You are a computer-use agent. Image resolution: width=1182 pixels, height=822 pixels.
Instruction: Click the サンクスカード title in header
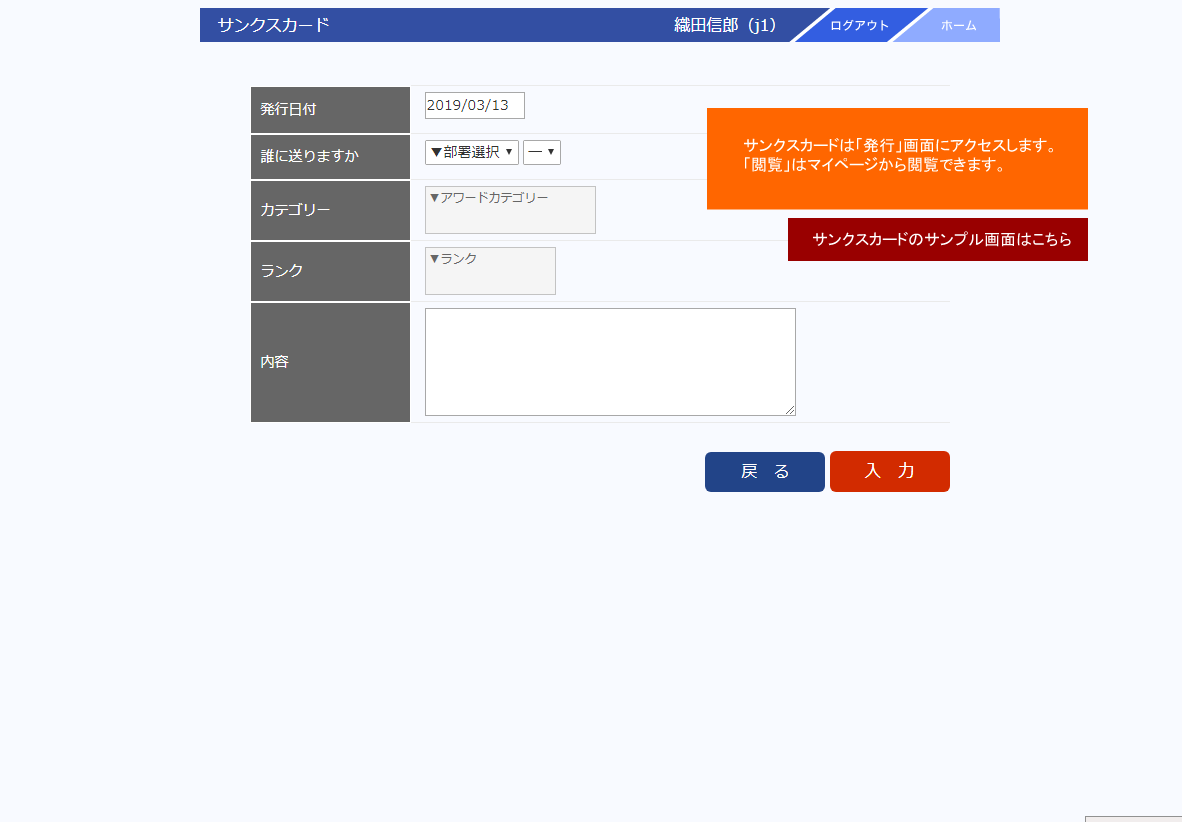coord(273,25)
